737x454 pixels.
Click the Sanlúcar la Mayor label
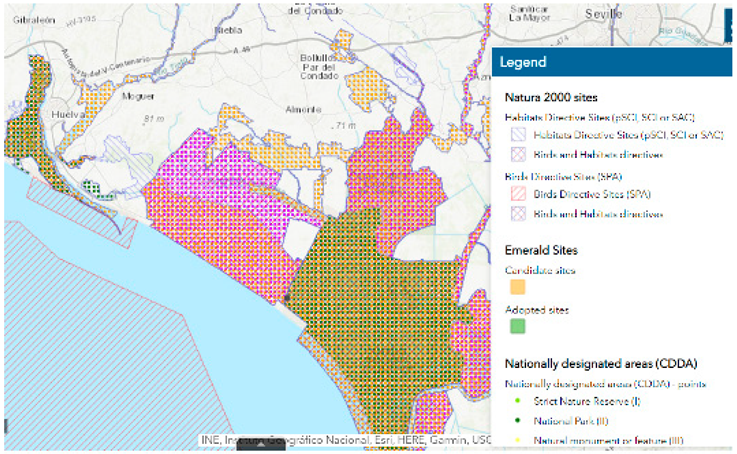tap(530, 14)
